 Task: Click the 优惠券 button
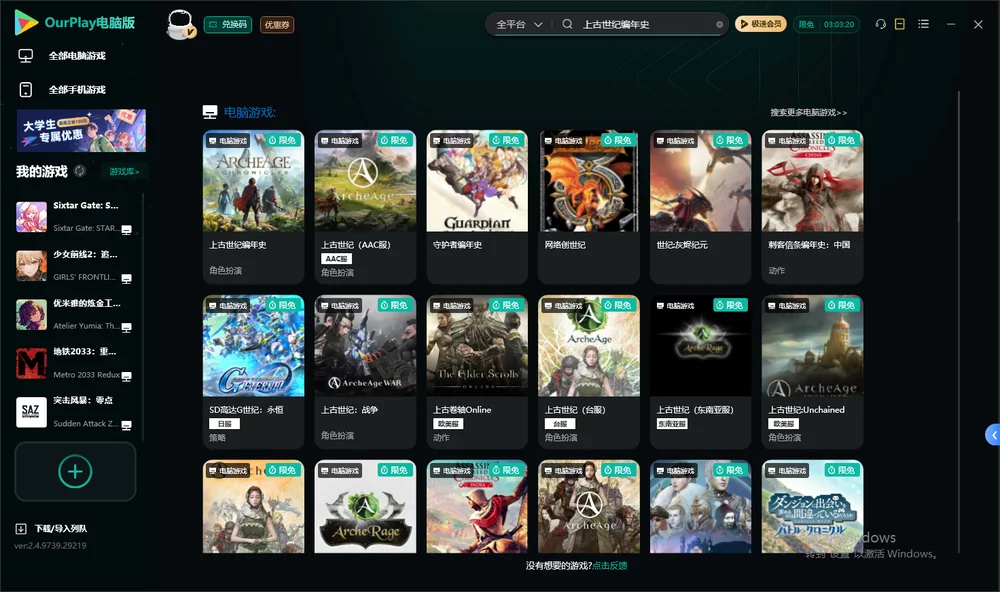pos(277,25)
